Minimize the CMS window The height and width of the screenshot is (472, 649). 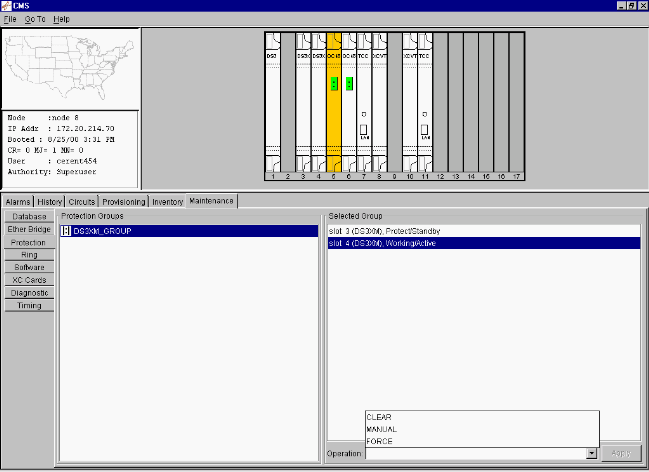621,5
